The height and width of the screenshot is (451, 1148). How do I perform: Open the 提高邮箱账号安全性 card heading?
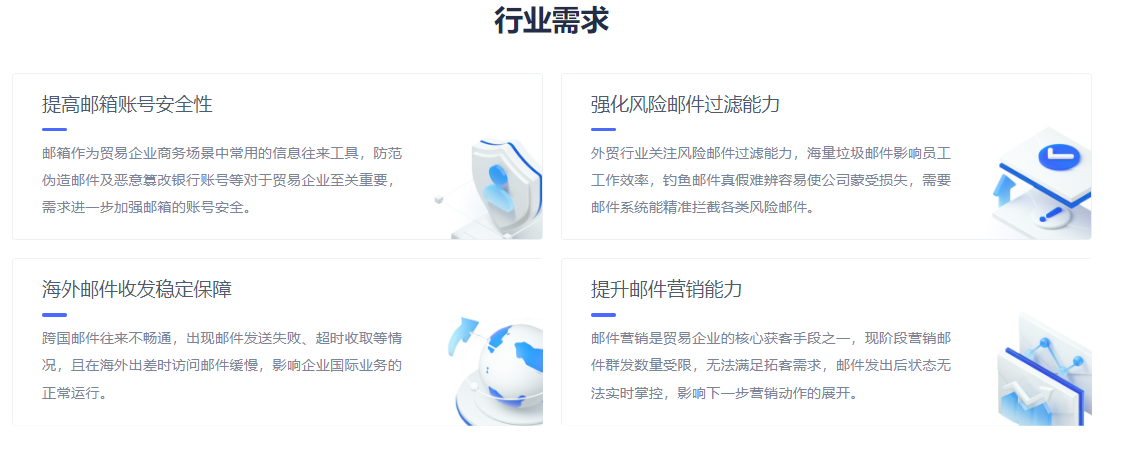tap(127, 105)
